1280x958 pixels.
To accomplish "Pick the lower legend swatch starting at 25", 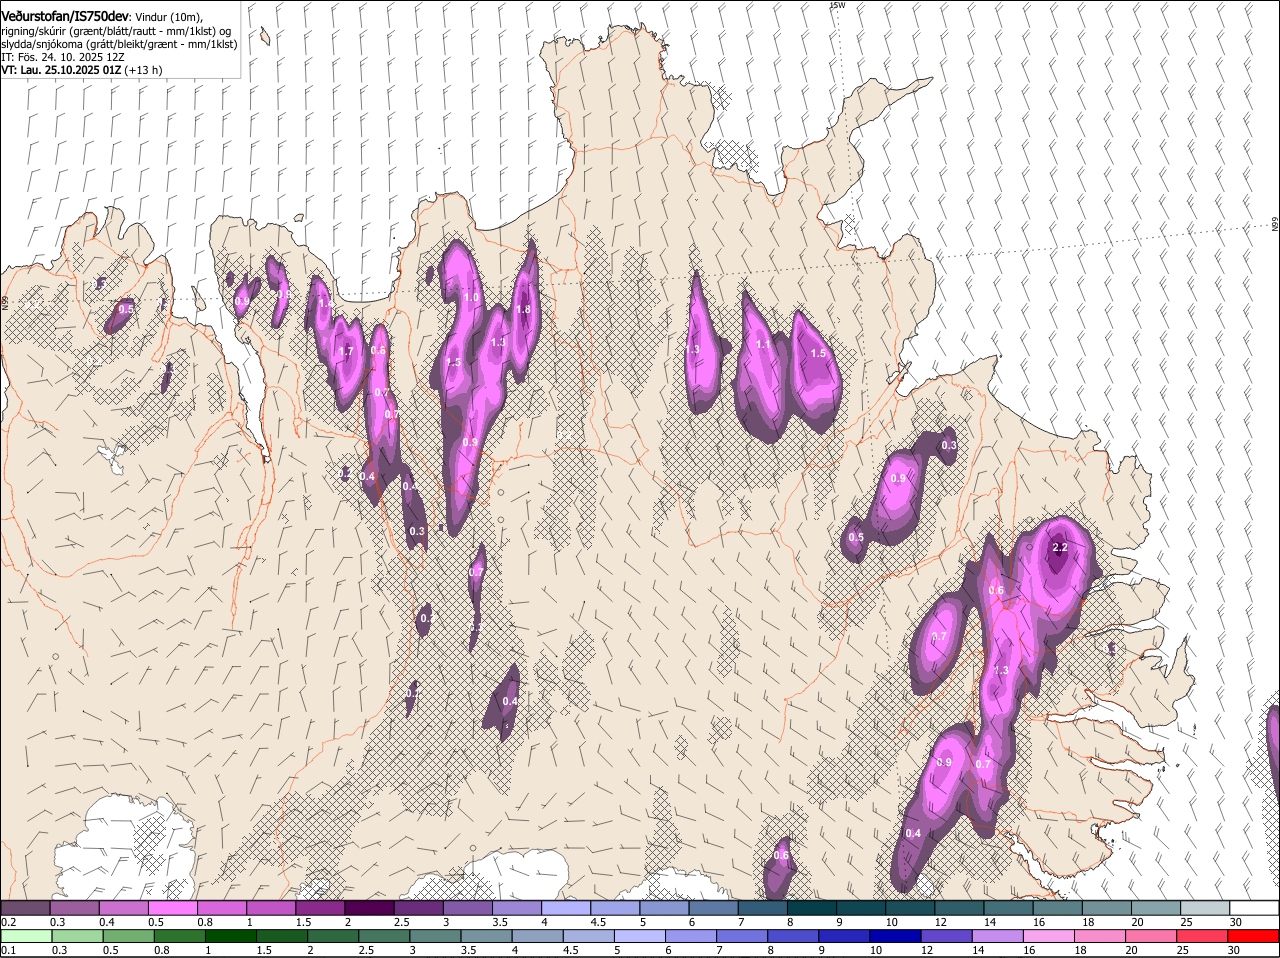I will tap(1203, 936).
